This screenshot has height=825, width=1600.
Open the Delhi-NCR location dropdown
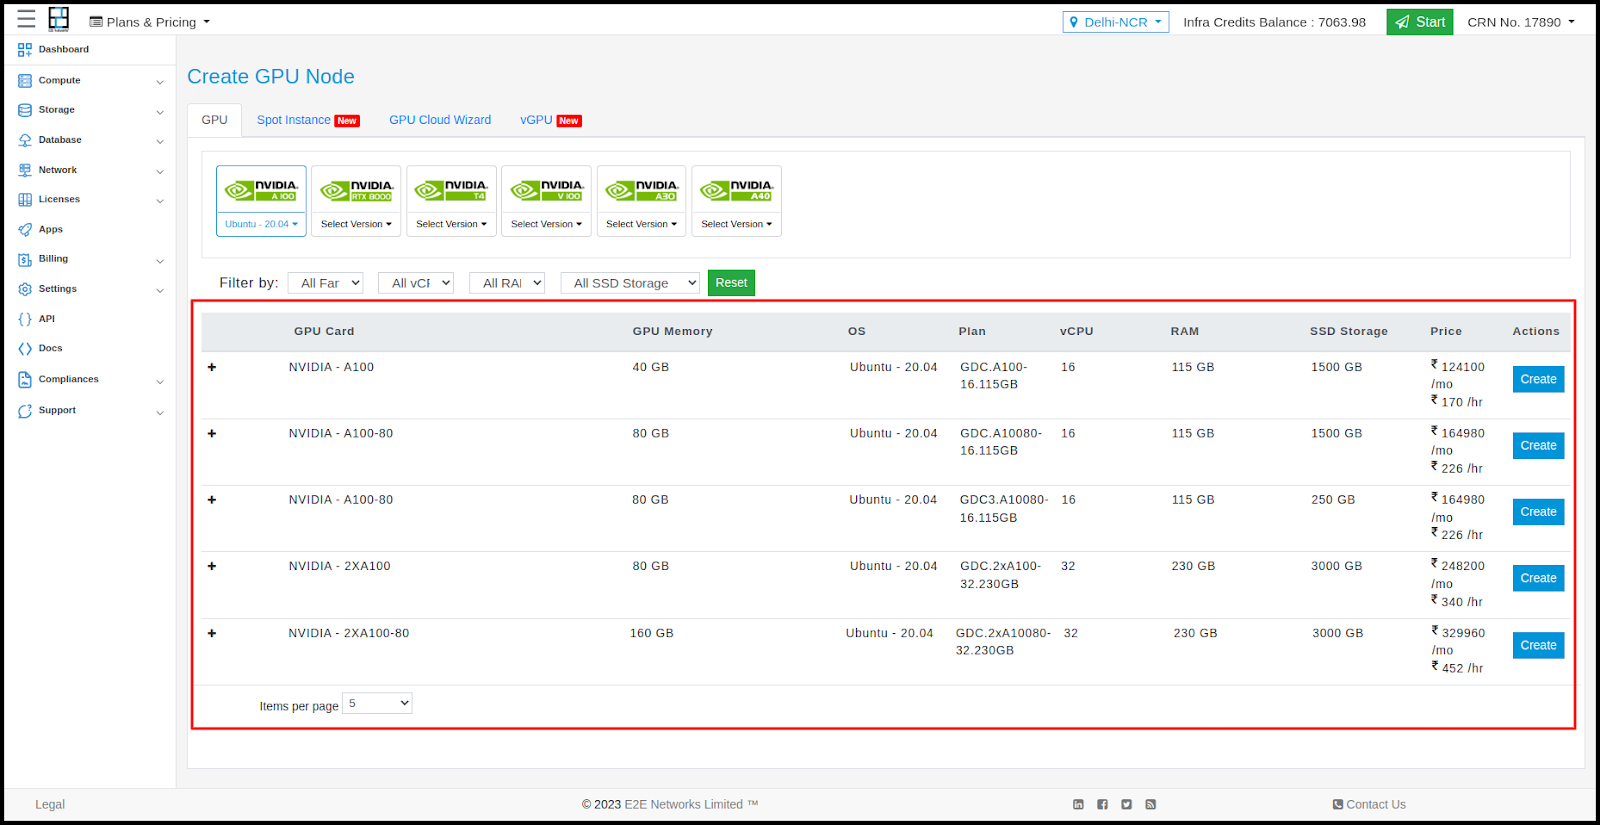tap(1115, 22)
